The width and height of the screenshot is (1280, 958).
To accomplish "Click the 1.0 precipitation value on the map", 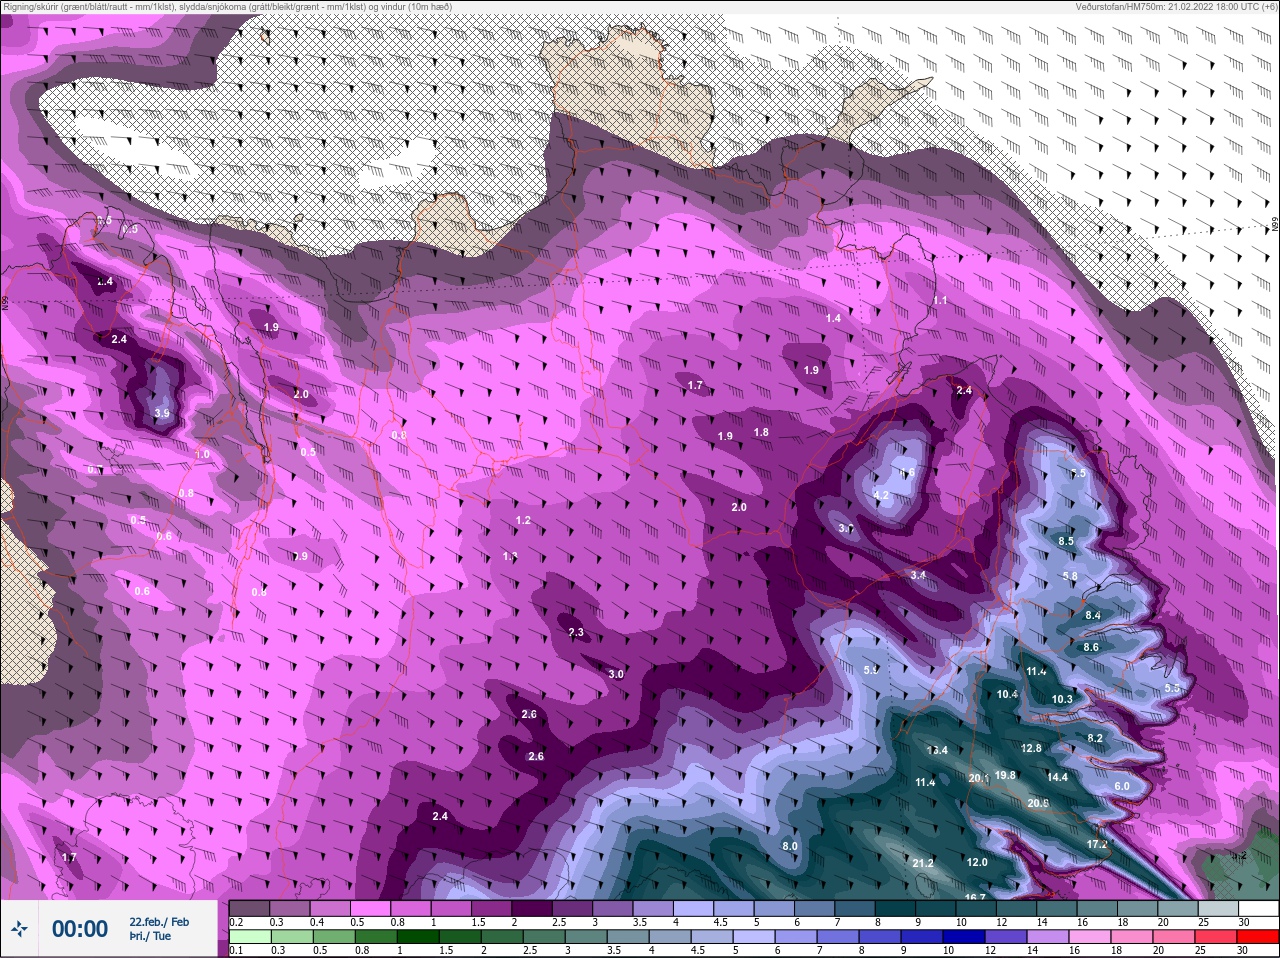I will coord(202,454).
